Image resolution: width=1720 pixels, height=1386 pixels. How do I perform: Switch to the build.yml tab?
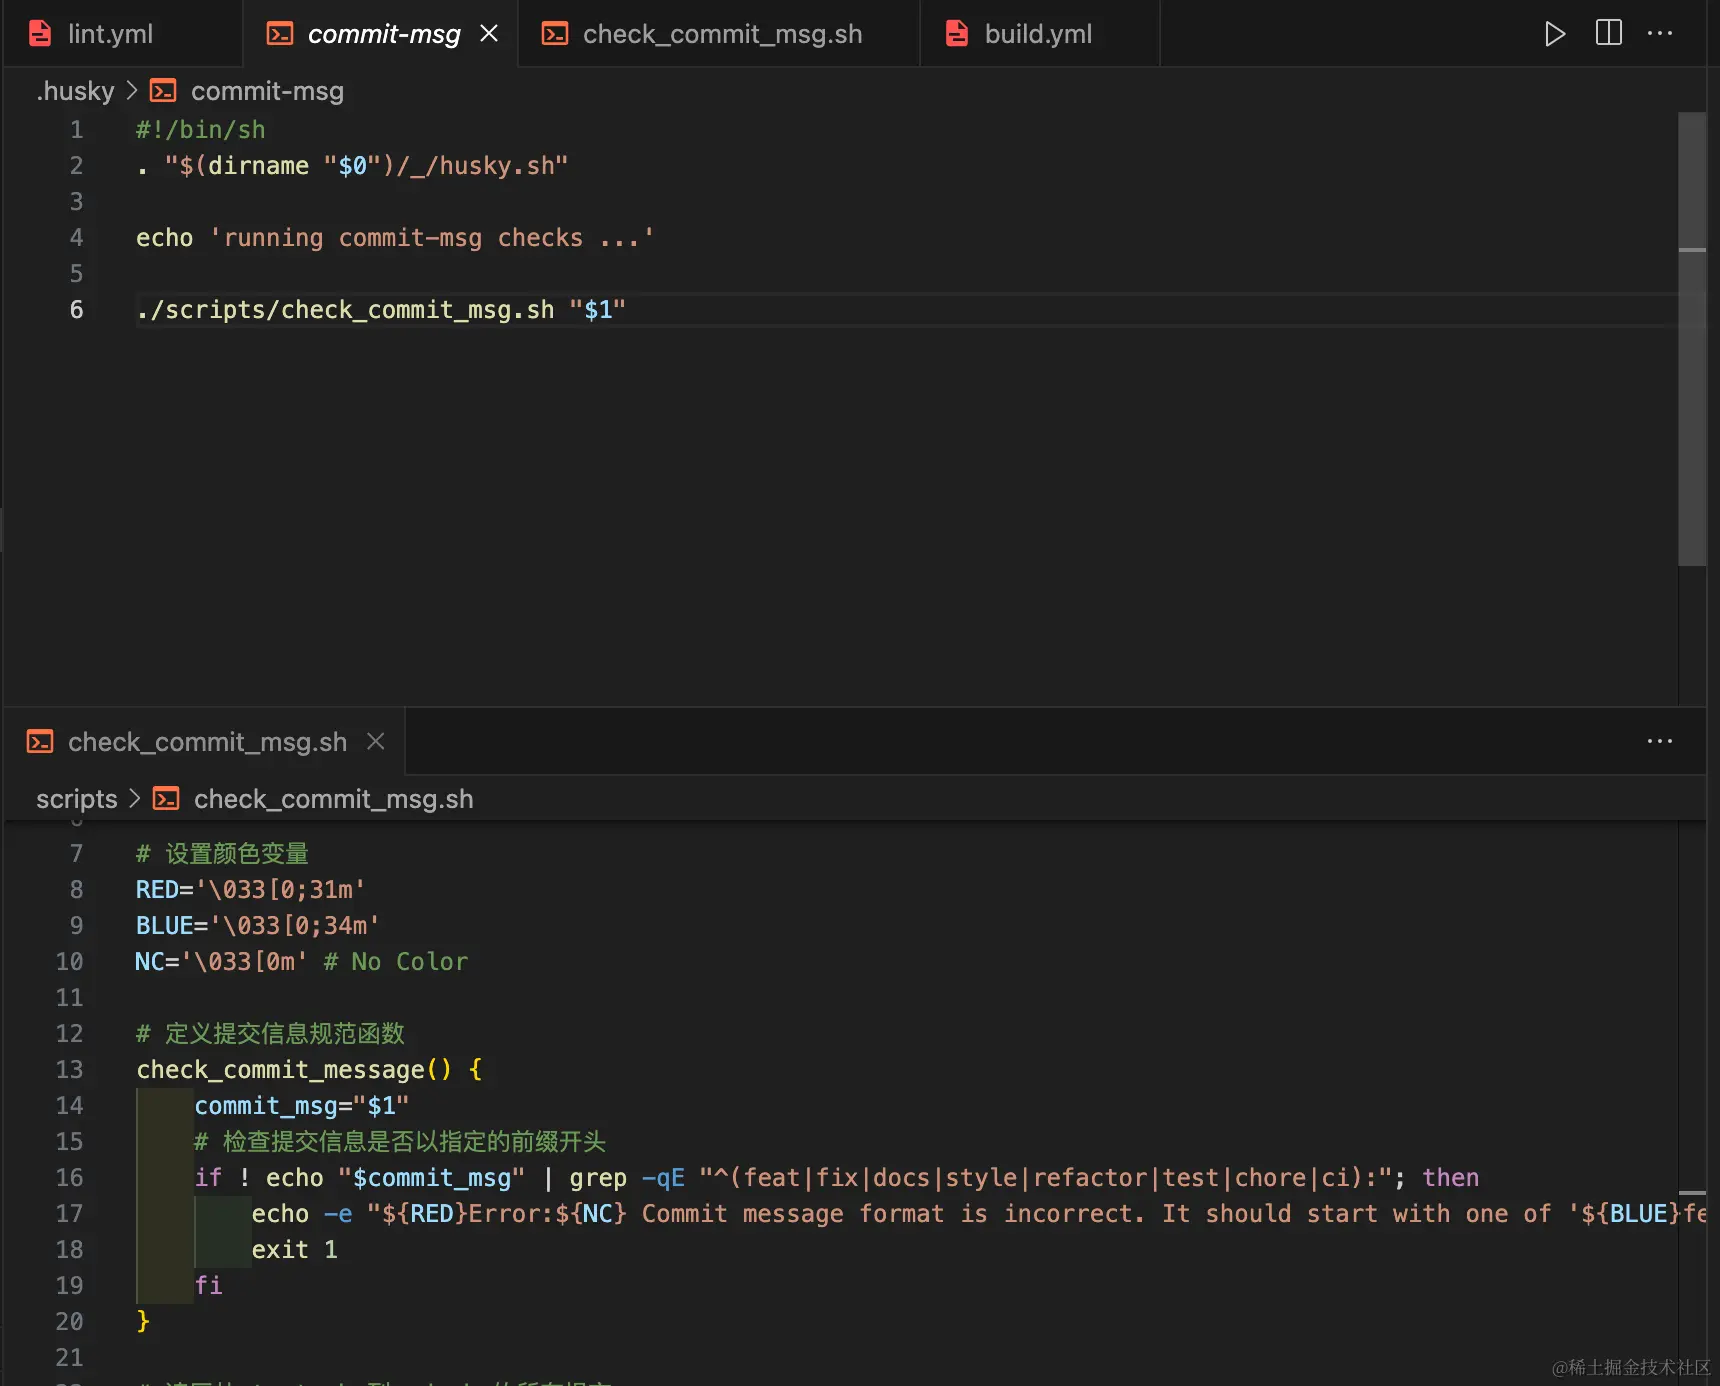click(1038, 34)
